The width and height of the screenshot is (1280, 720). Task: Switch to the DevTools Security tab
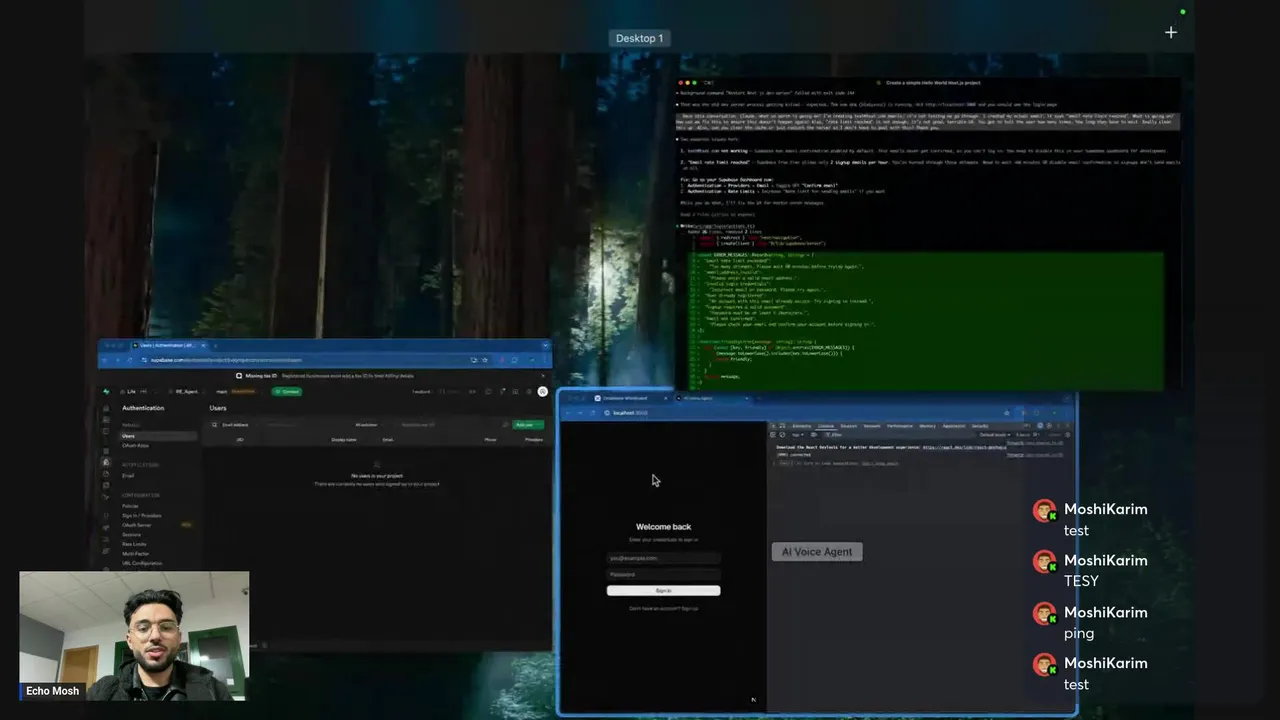tap(980, 426)
